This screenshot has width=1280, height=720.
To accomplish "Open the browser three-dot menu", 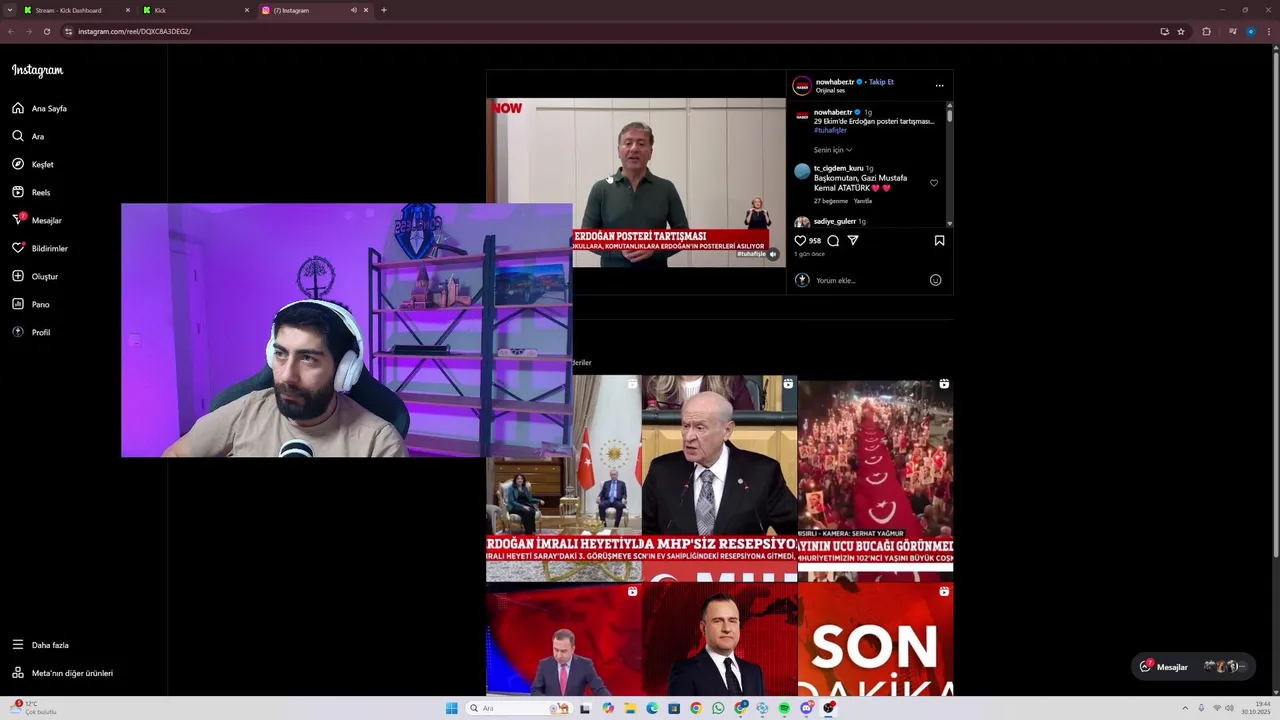I will pyautogui.click(x=1270, y=31).
